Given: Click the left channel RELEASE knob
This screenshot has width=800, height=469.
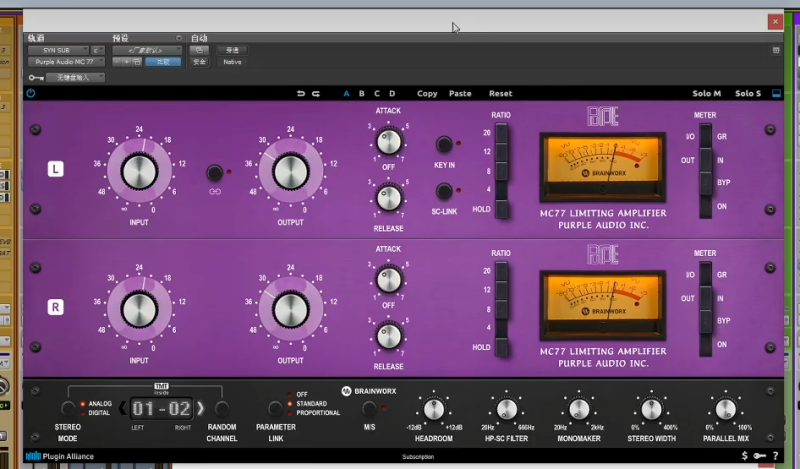Looking at the screenshot, I should click(x=388, y=198).
